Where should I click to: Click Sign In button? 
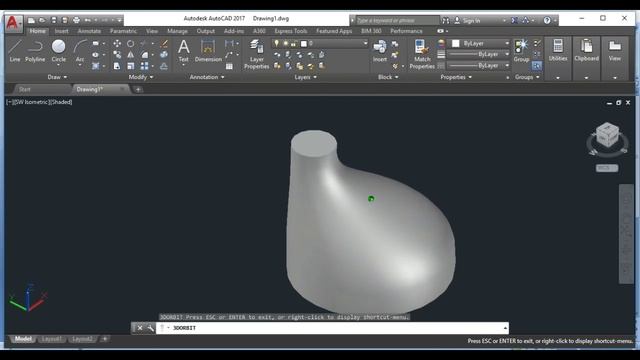[x=467, y=20]
